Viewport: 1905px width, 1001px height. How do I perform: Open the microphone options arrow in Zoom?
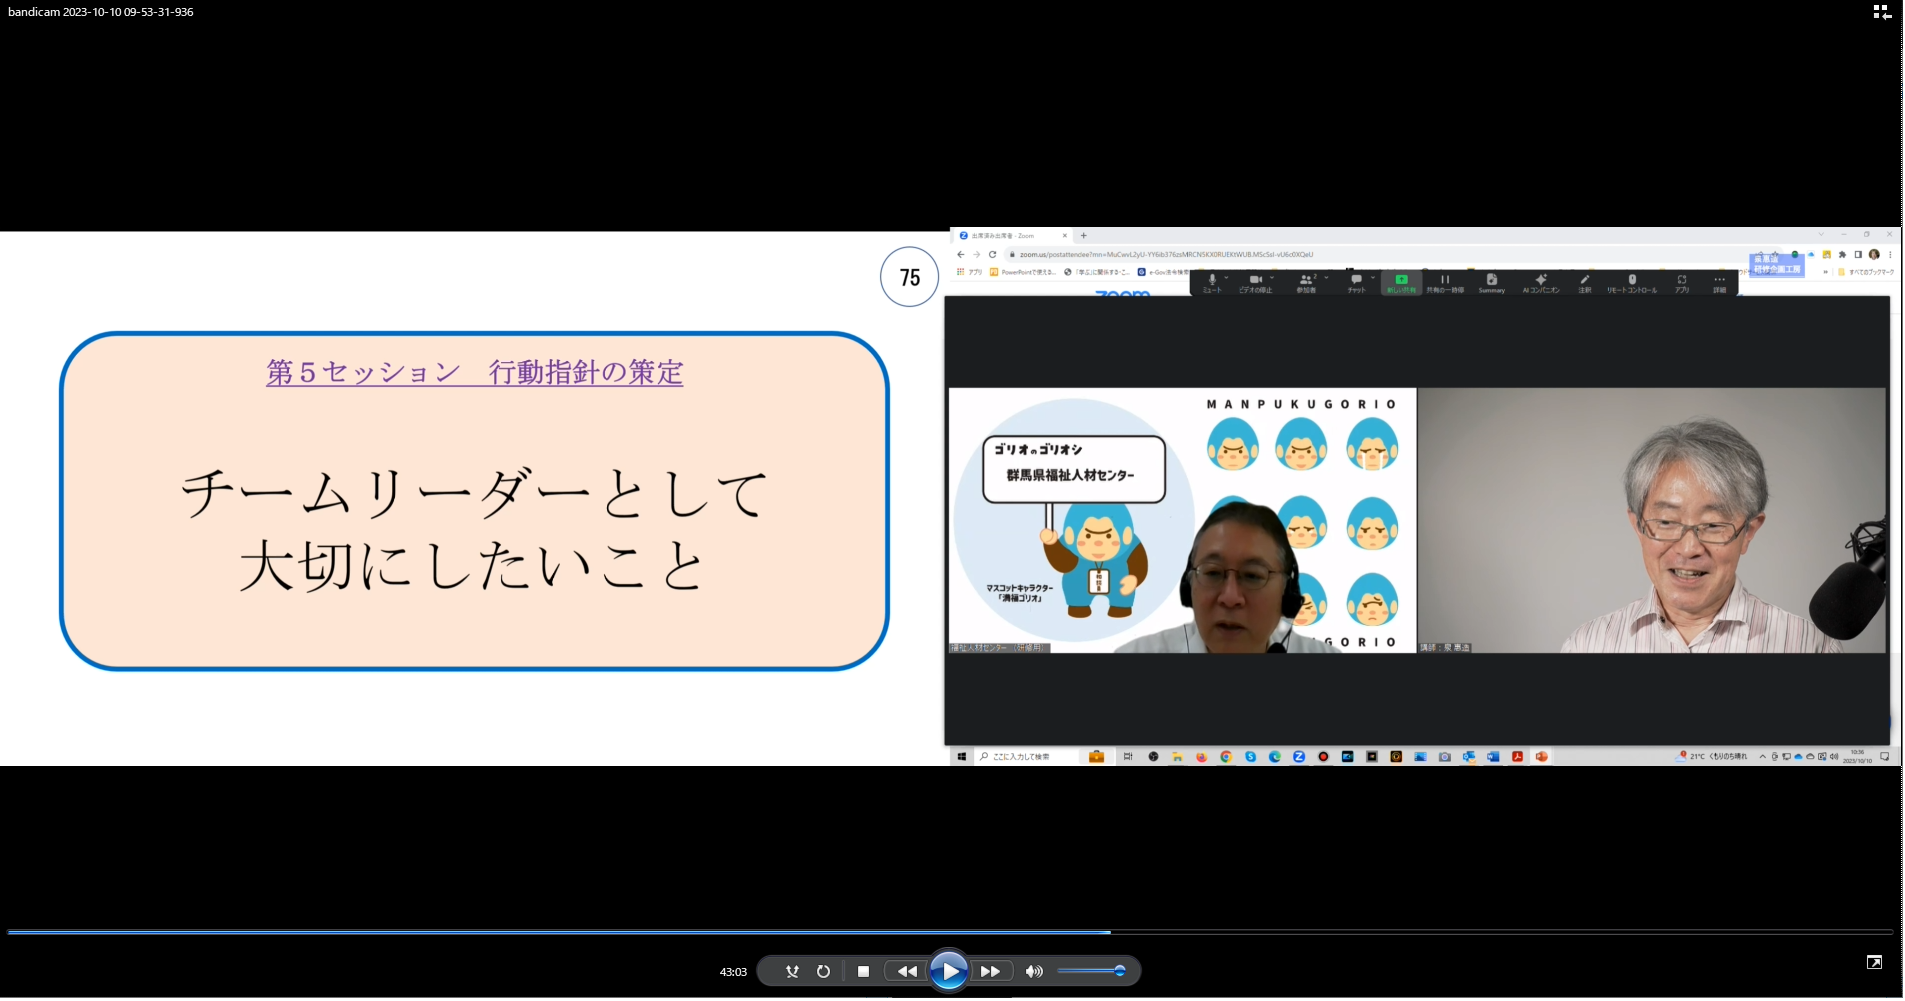[x=1226, y=278]
